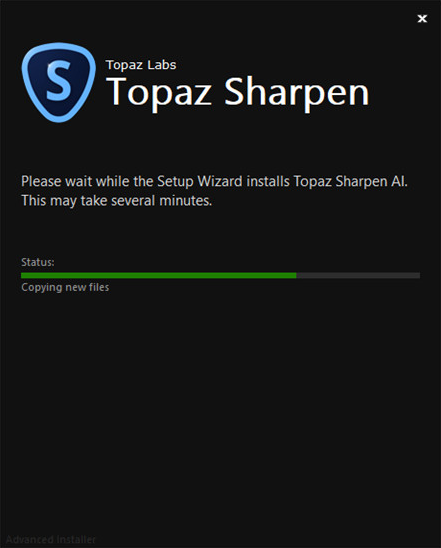Viewport: 441px width, 548px height.
Task: Close the Topaz Sharpen installer window
Action: click(x=422, y=19)
